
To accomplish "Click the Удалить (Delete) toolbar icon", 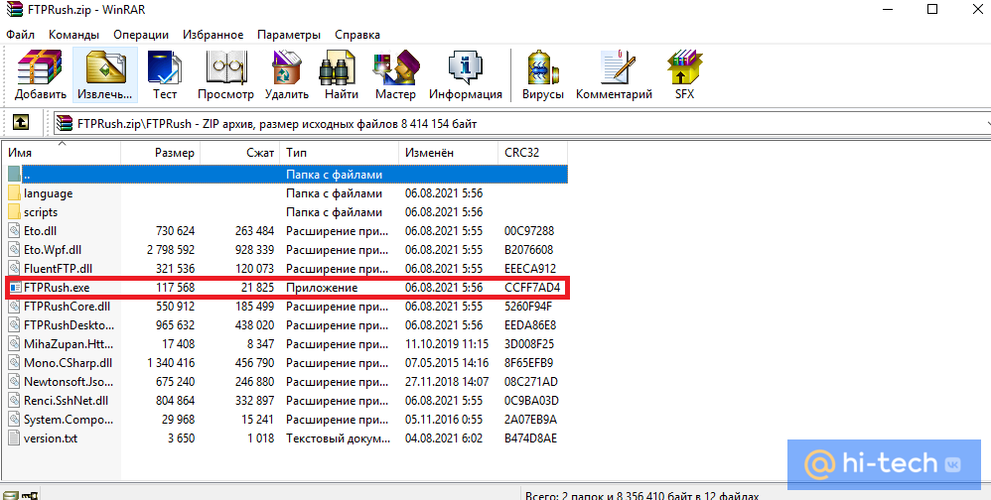I will coord(287,75).
